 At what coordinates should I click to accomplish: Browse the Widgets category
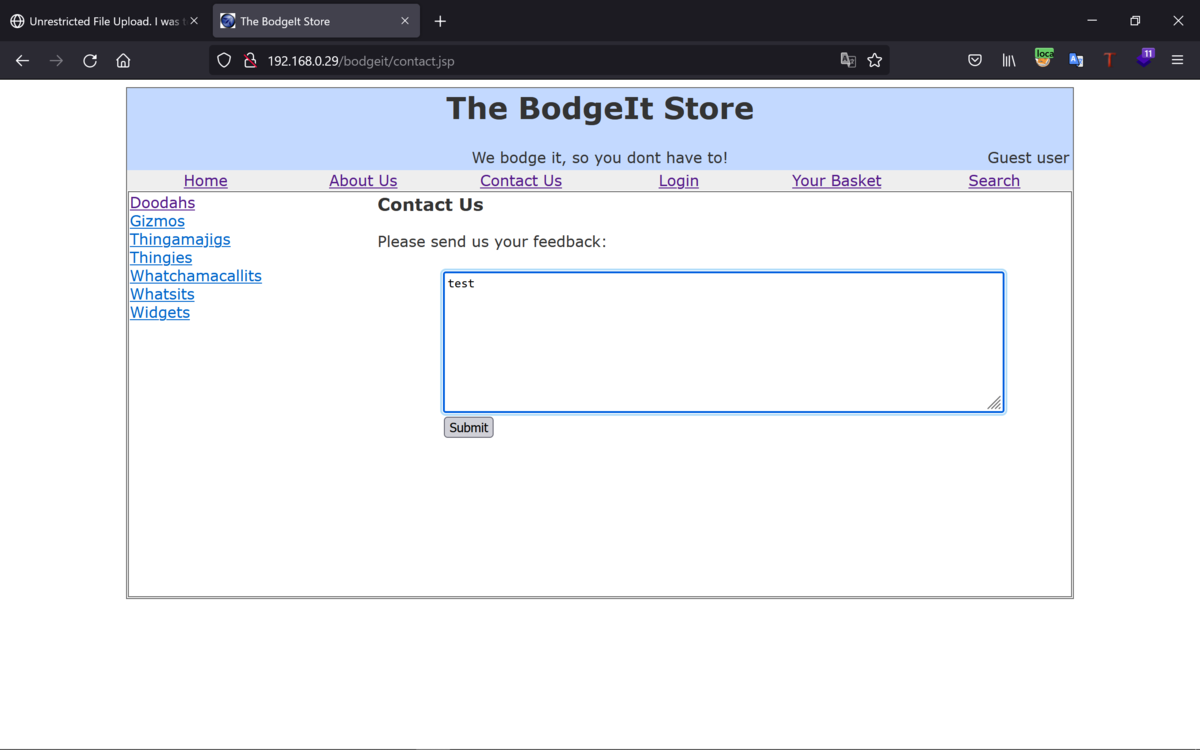160,312
